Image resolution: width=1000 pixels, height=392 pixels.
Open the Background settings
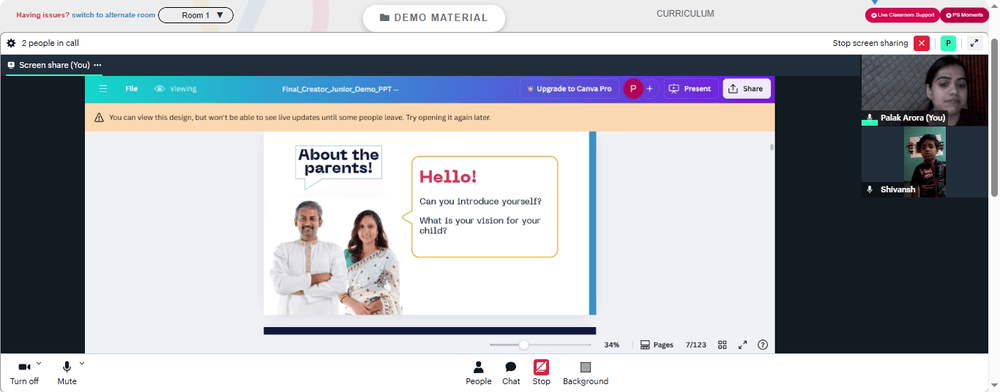[x=585, y=373]
